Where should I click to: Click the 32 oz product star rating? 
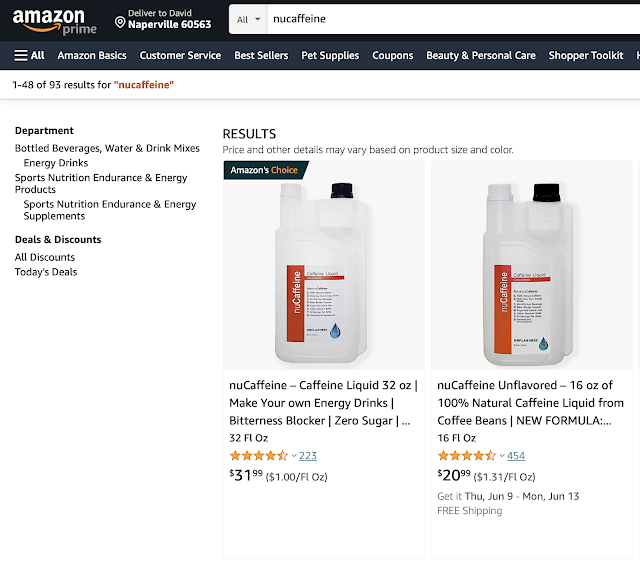tap(258, 456)
